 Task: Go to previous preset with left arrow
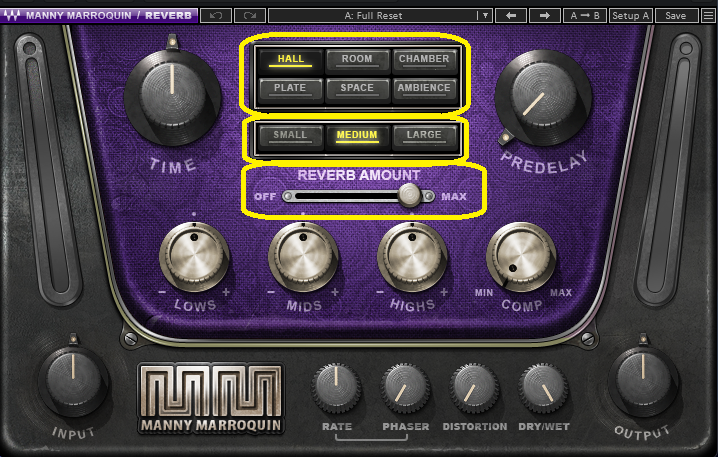coord(511,16)
